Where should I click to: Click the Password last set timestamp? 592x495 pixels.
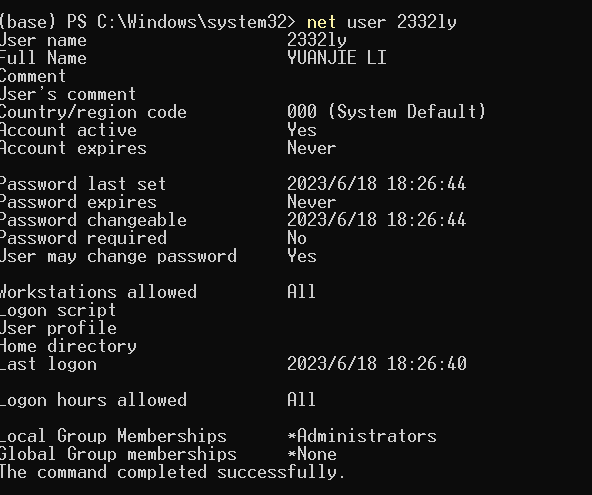(x=376, y=184)
